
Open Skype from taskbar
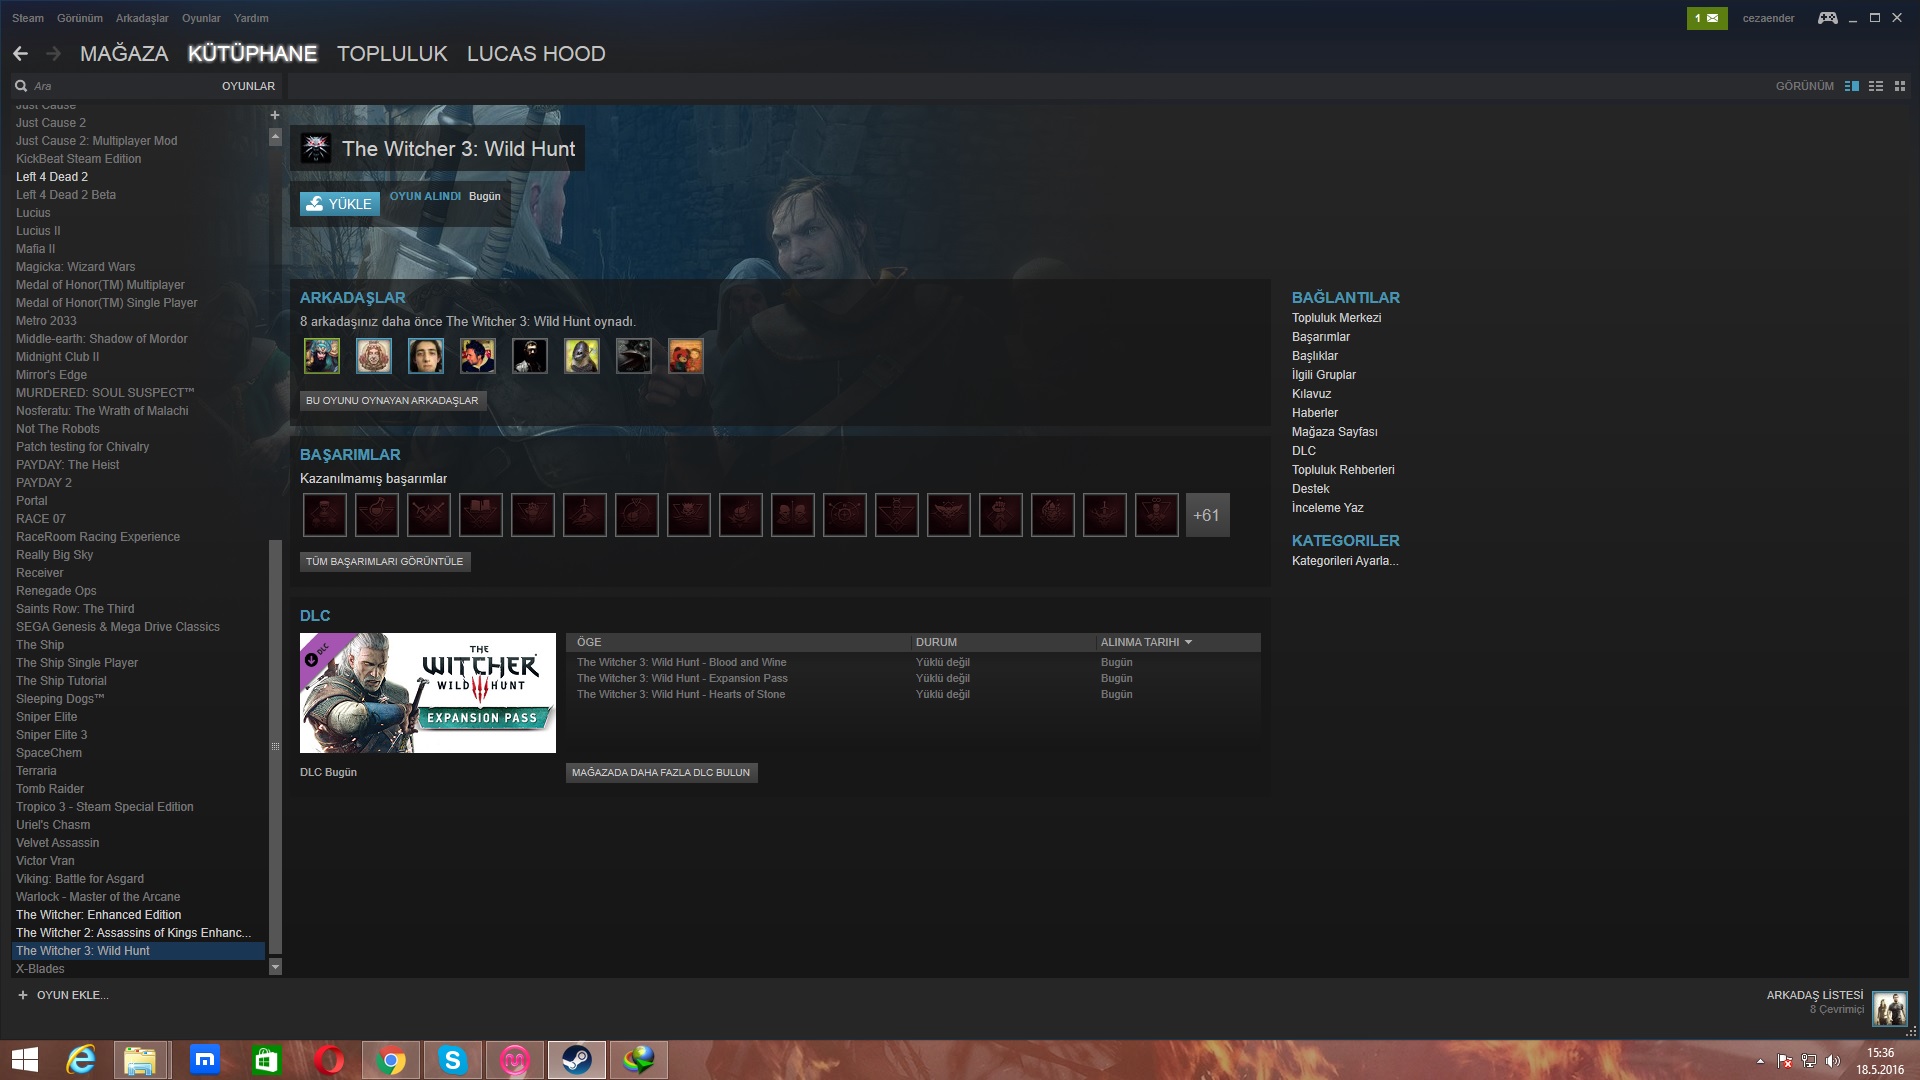[x=453, y=1060]
